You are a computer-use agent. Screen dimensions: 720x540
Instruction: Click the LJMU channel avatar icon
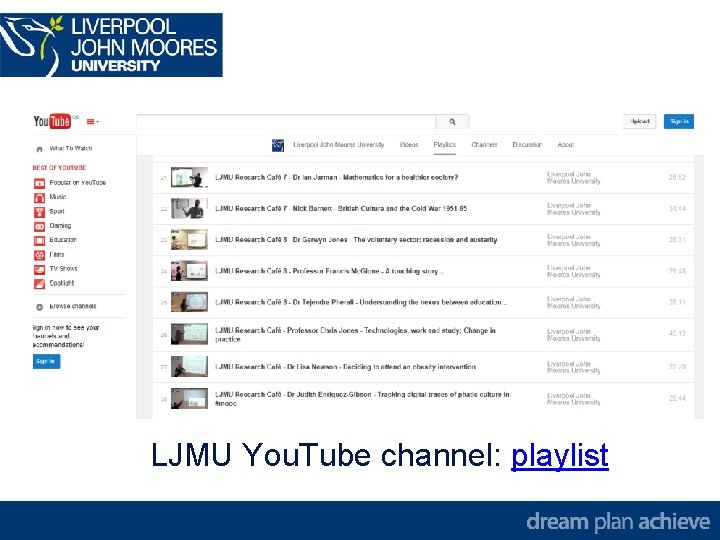point(278,145)
